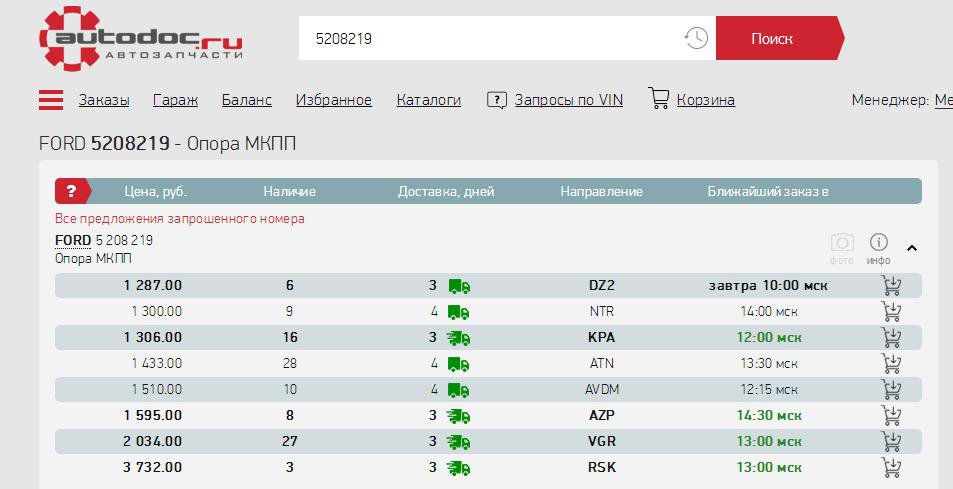Click the fast delivery truck in VGR row

(458, 442)
